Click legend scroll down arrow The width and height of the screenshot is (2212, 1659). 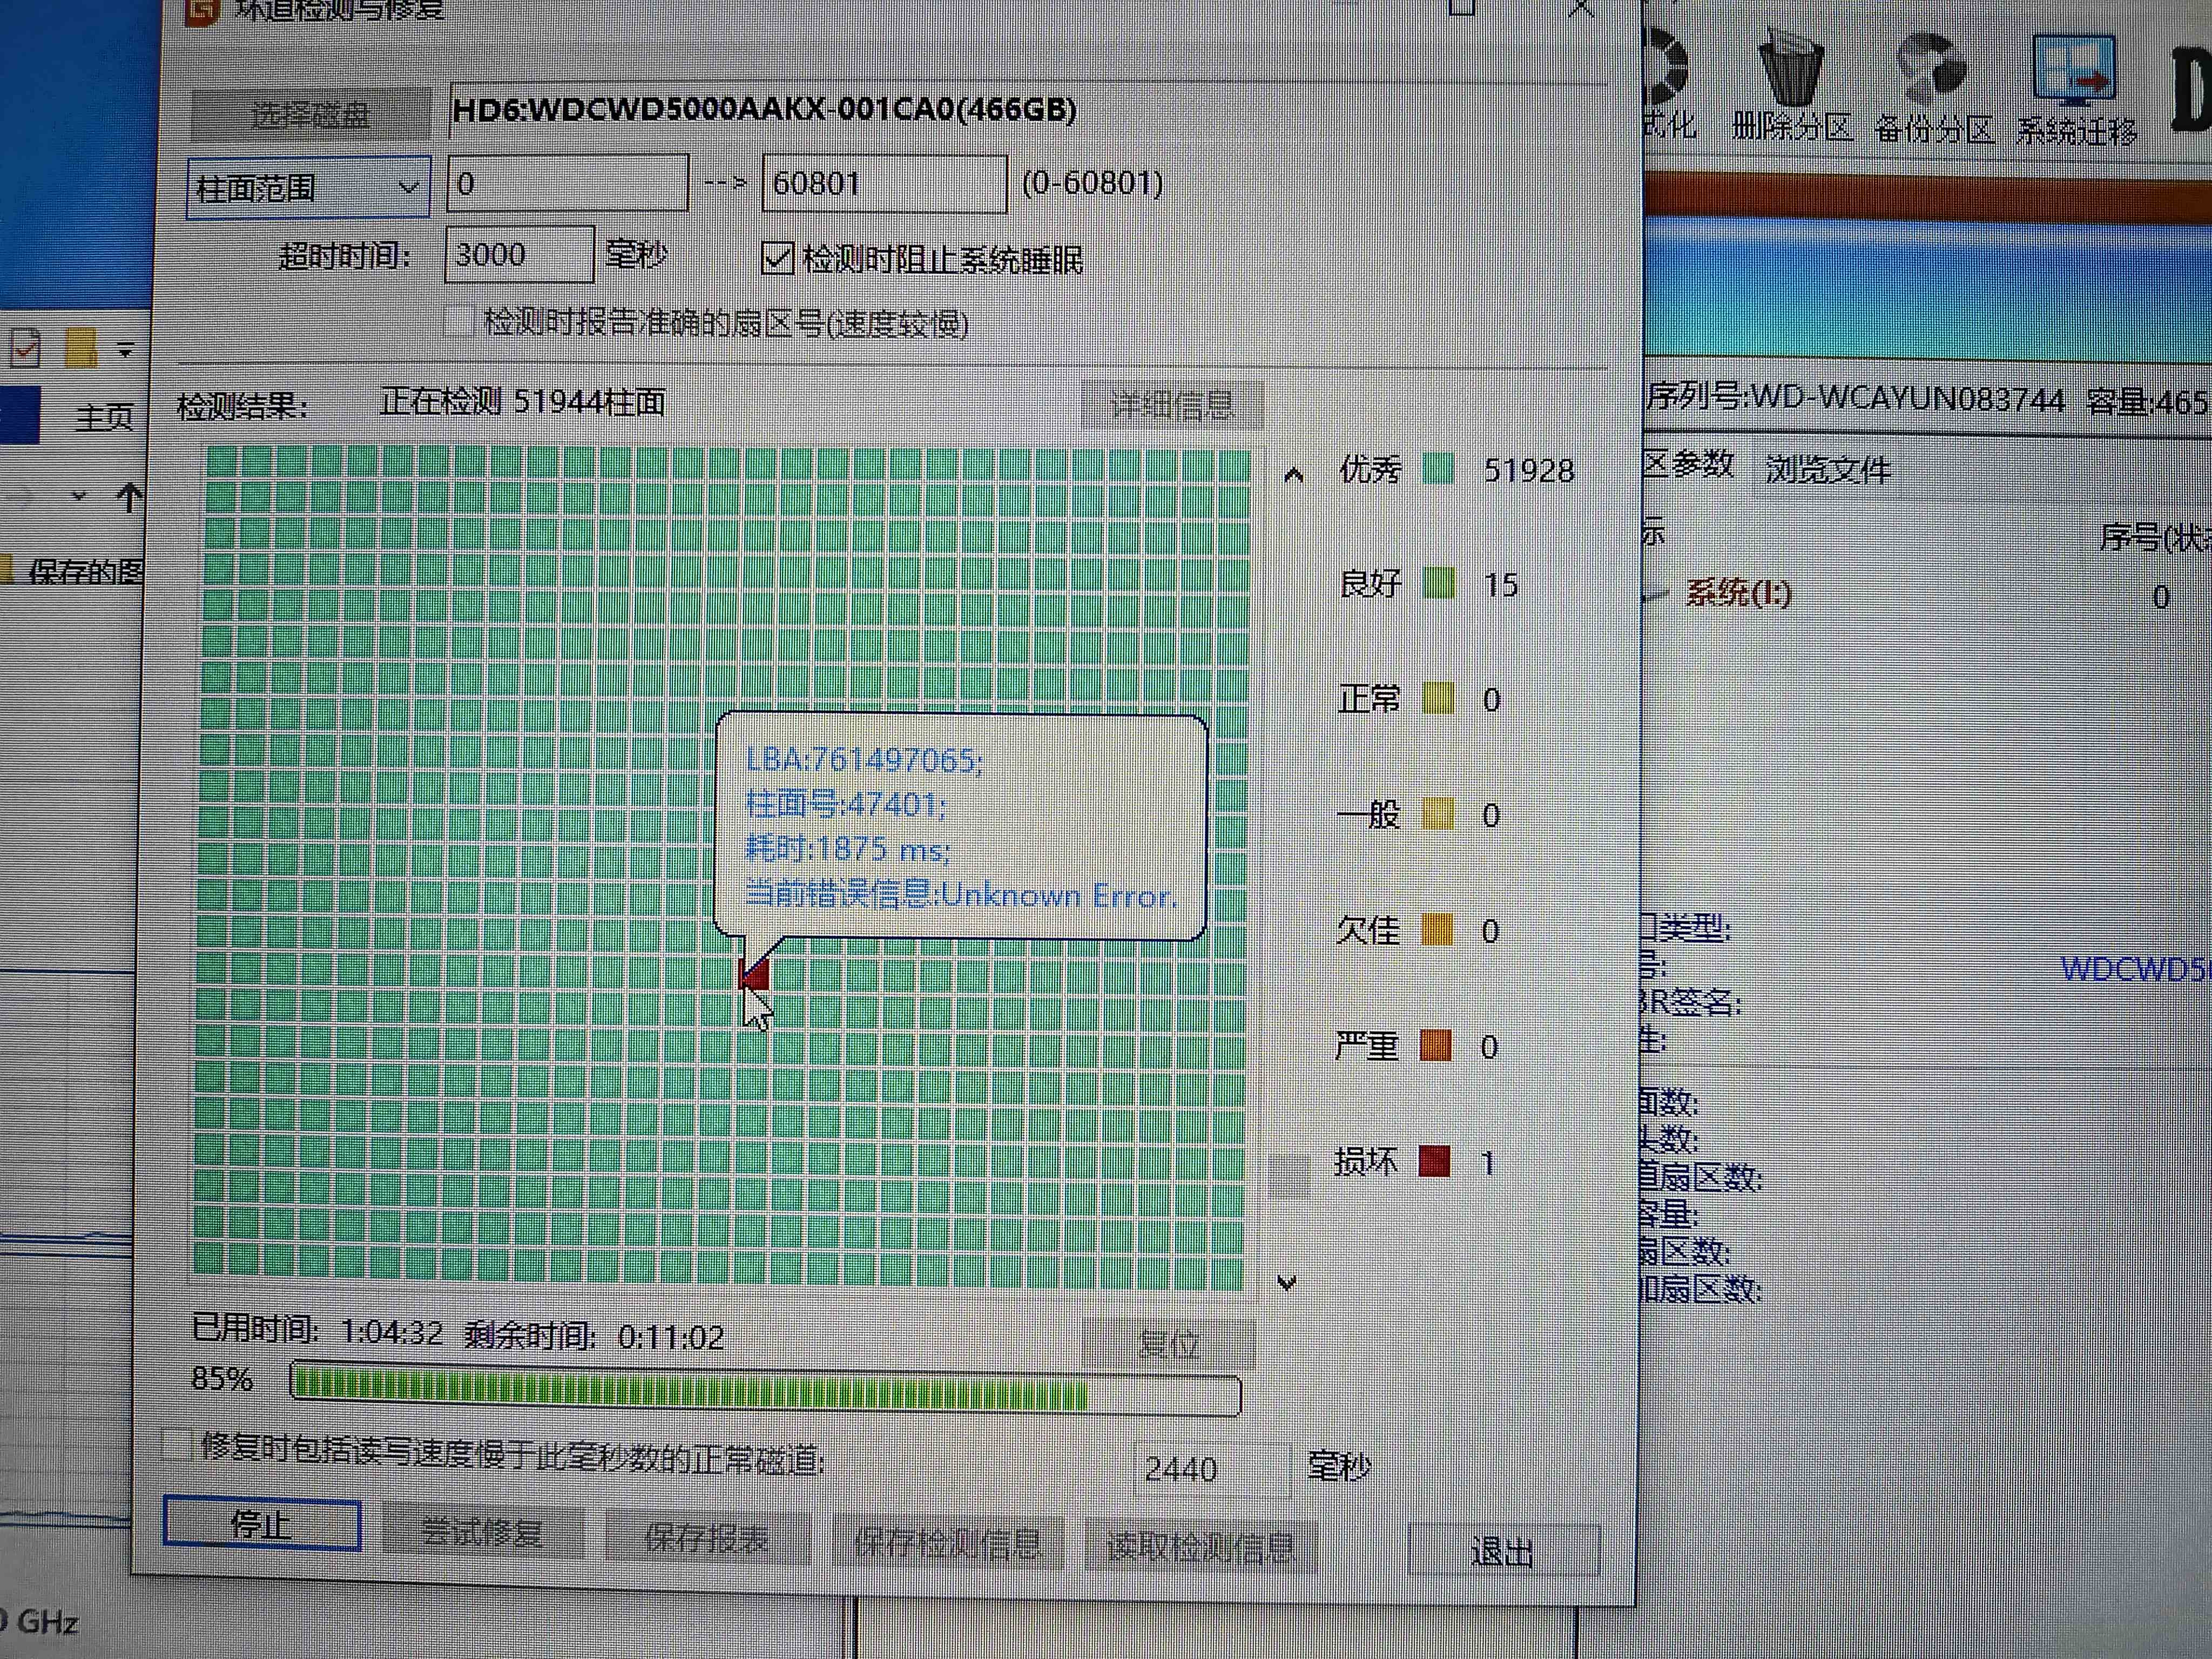click(1287, 1282)
